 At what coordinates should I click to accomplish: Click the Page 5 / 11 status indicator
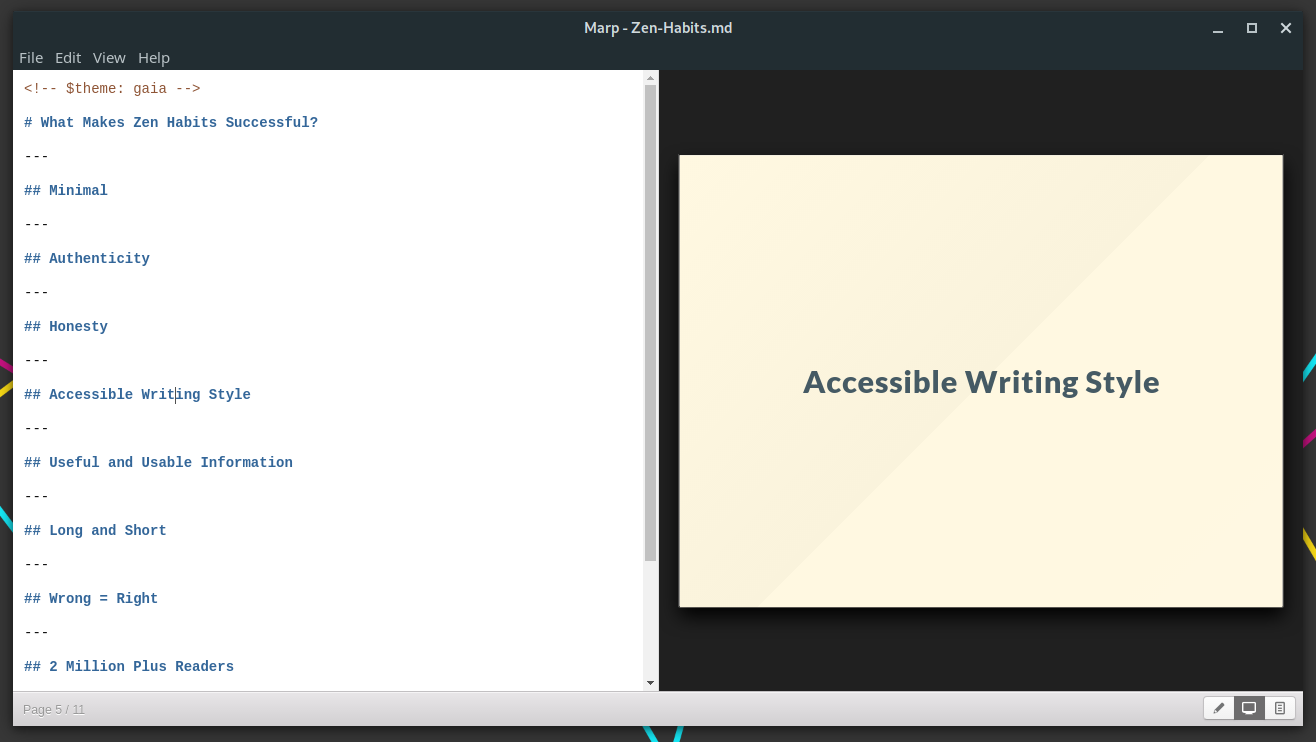54,710
